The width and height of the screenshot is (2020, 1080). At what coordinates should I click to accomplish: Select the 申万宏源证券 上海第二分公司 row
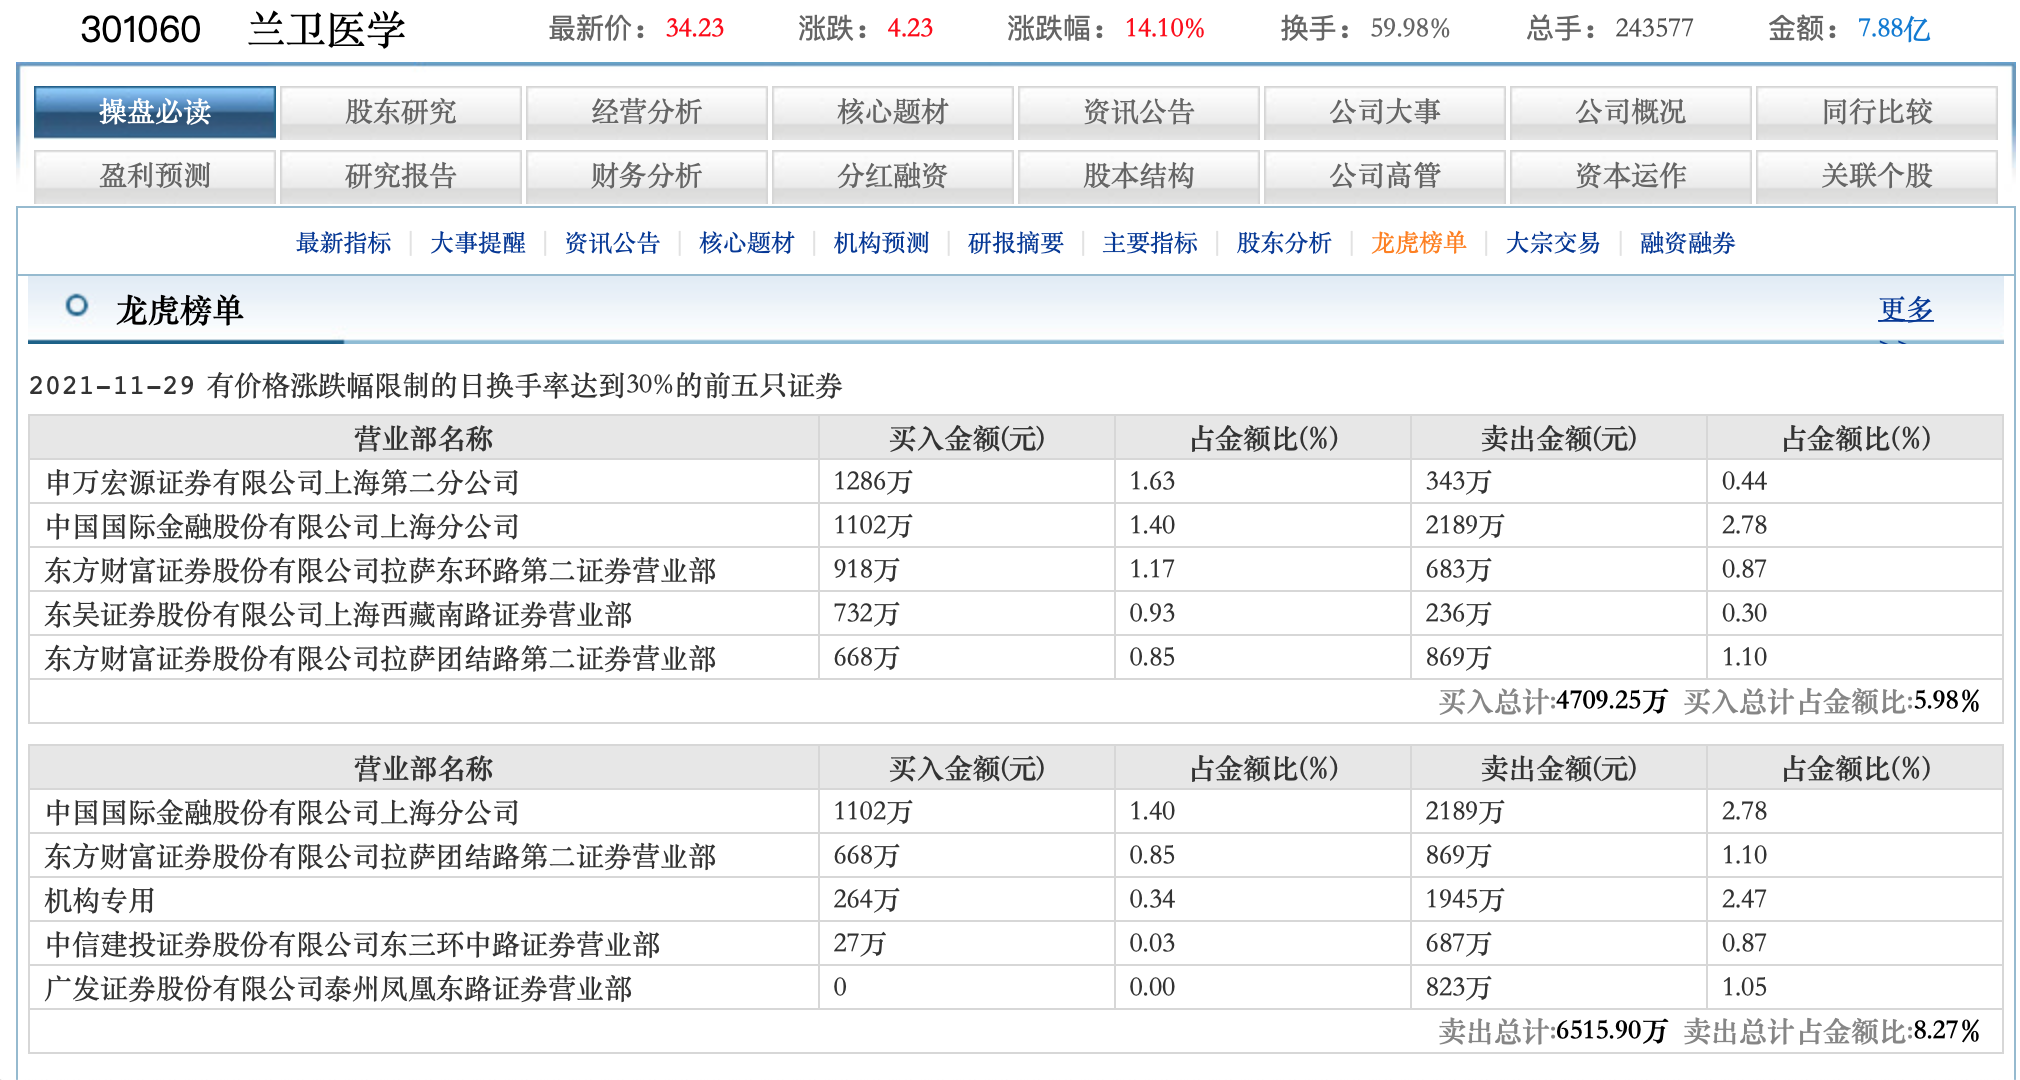pyautogui.click(x=283, y=482)
